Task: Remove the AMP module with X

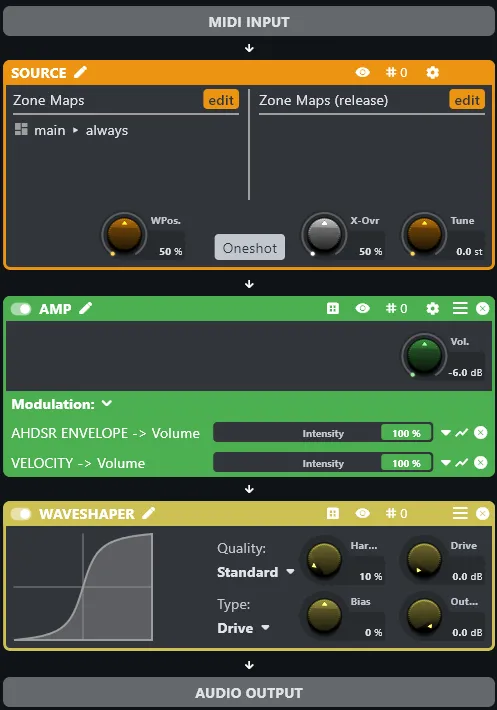Action: [x=483, y=308]
